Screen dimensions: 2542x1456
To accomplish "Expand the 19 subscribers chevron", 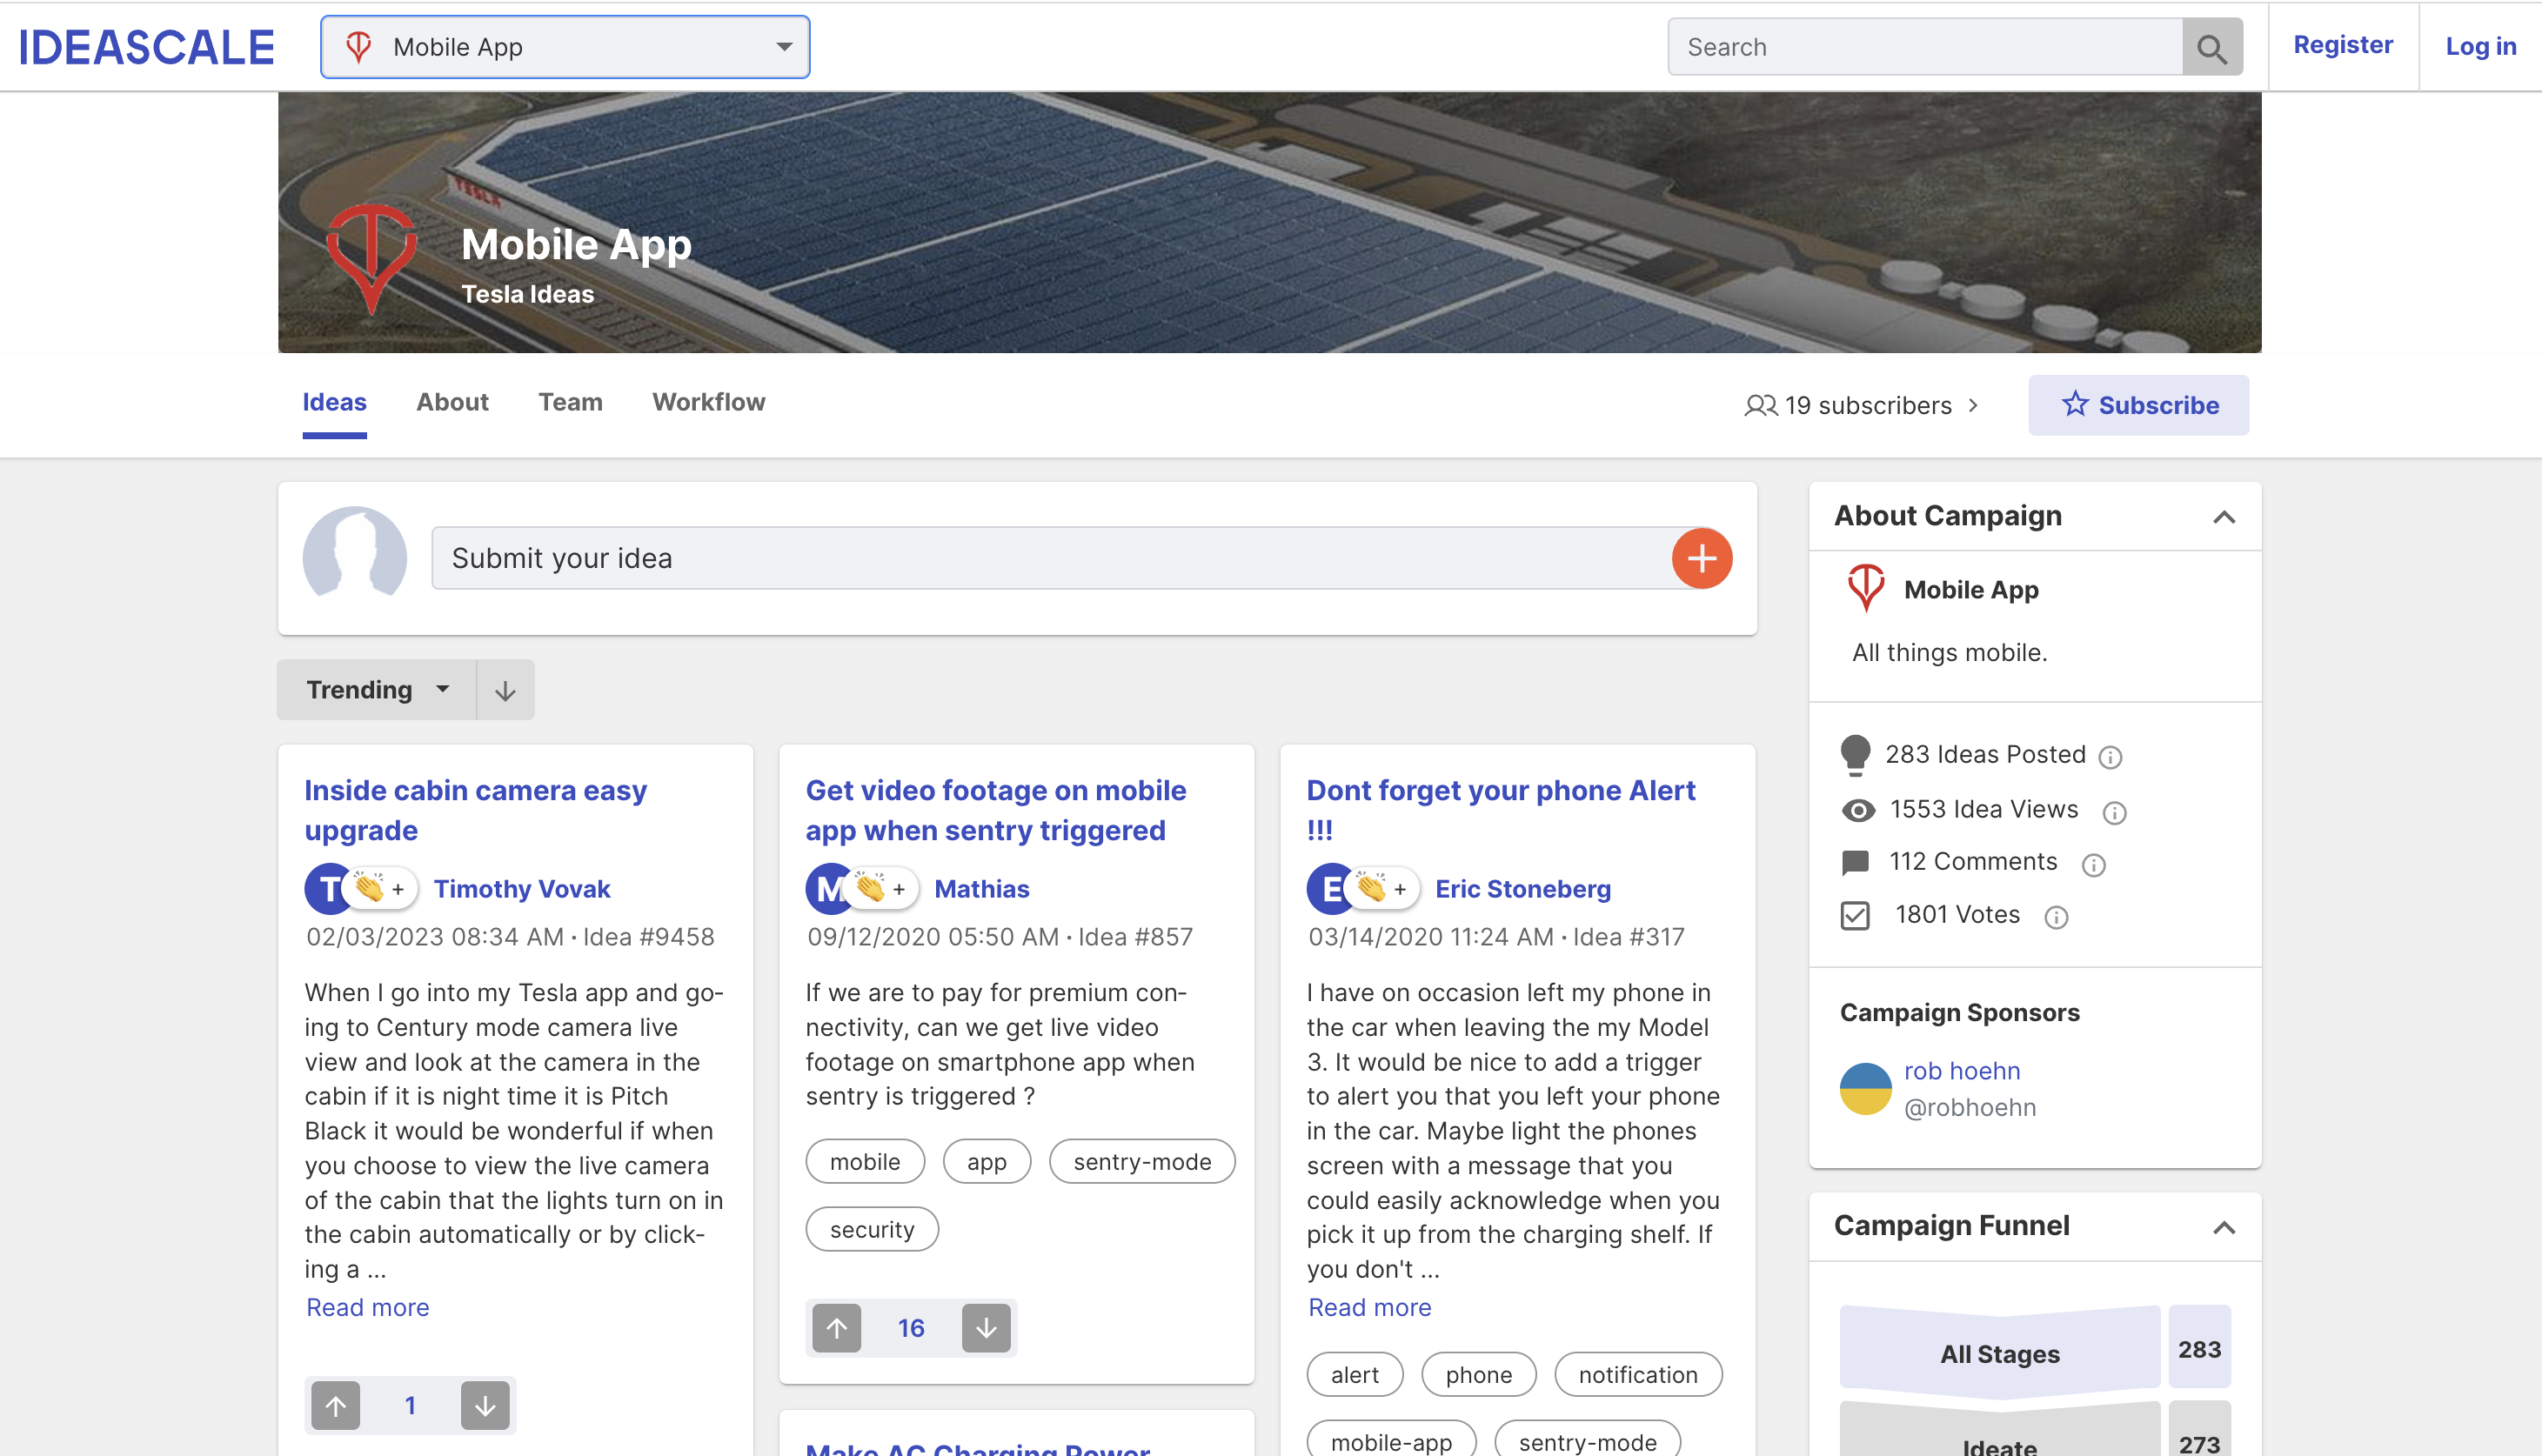I will pos(1973,405).
